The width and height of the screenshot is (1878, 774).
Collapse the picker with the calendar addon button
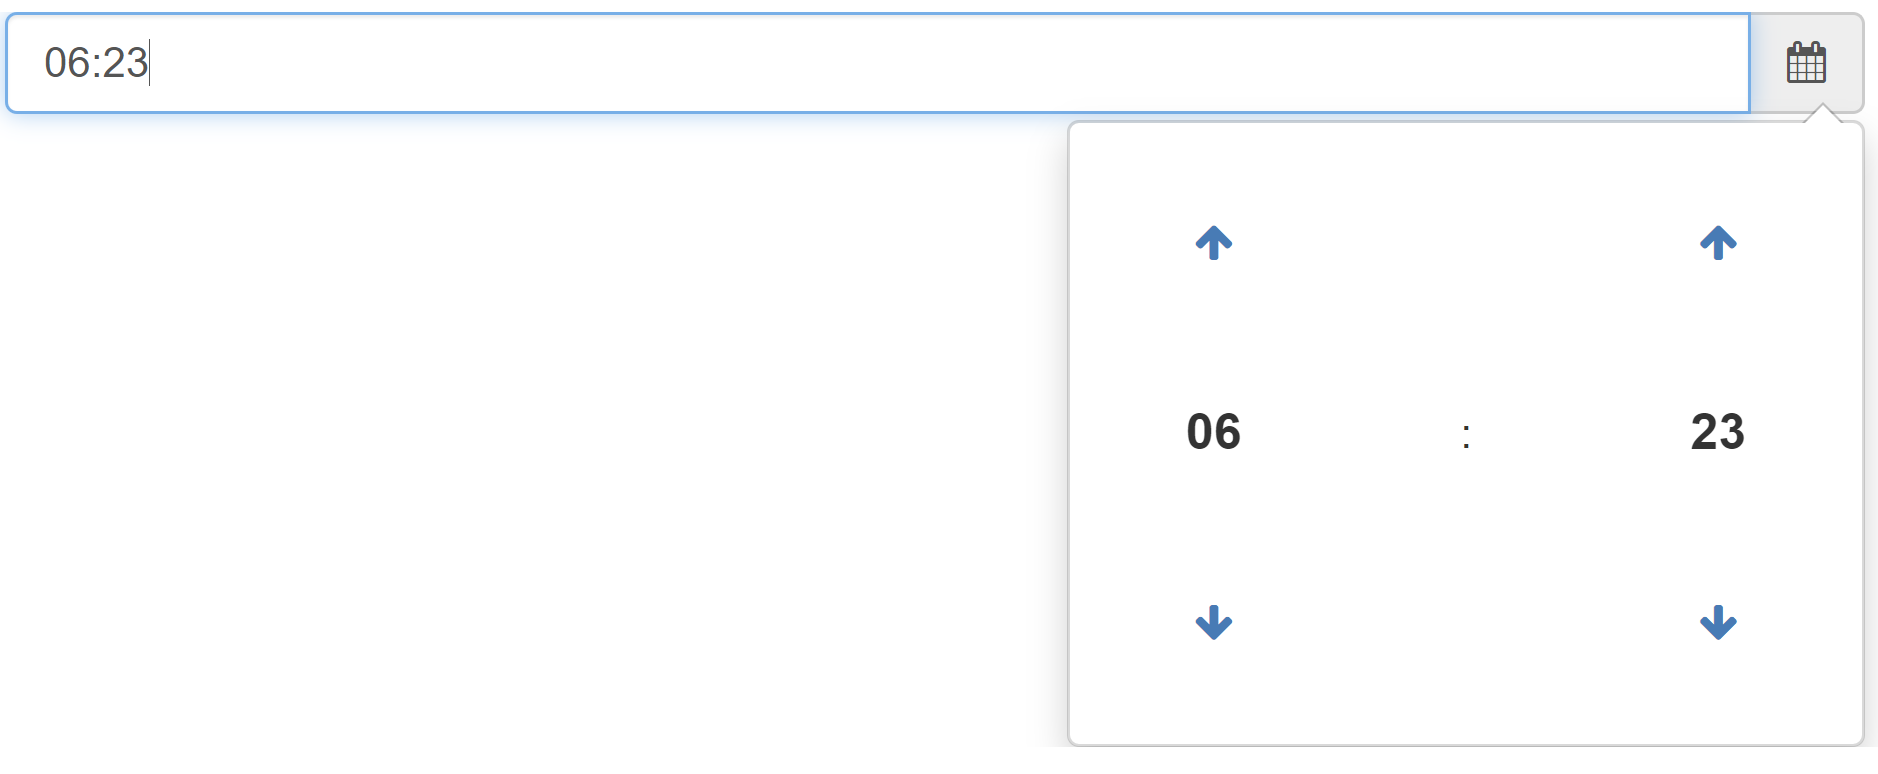click(1806, 63)
